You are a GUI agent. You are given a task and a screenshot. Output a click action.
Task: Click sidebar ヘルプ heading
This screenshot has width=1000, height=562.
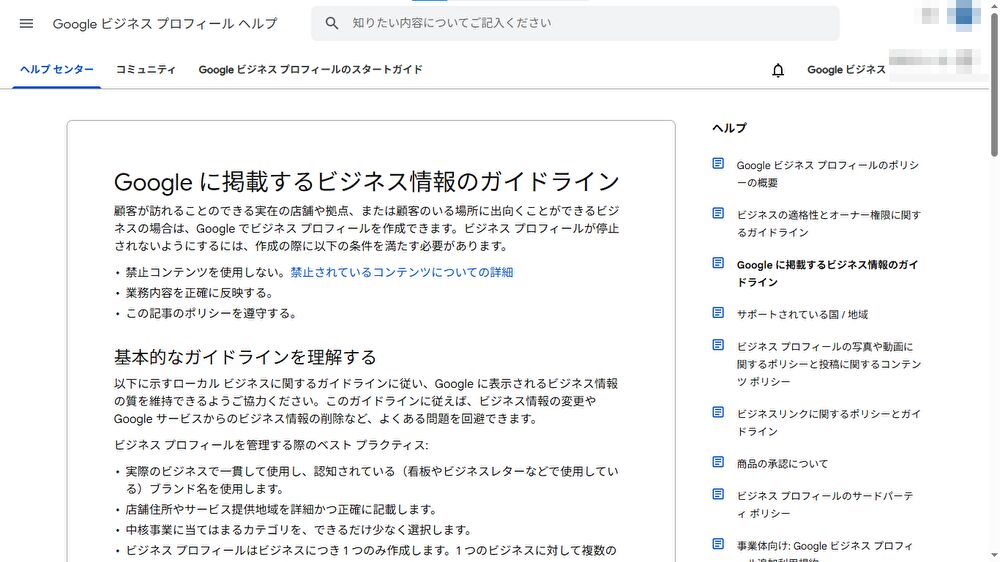[729, 128]
